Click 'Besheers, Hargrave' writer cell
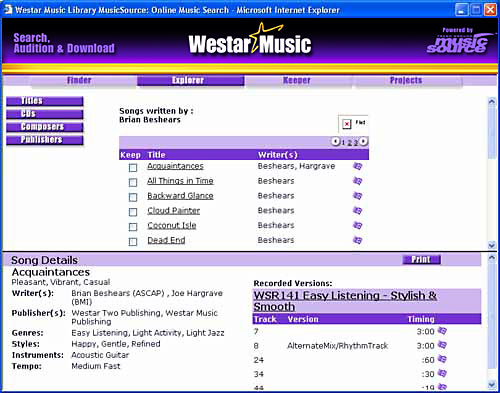Screen dimensions: 500x393 [296, 166]
